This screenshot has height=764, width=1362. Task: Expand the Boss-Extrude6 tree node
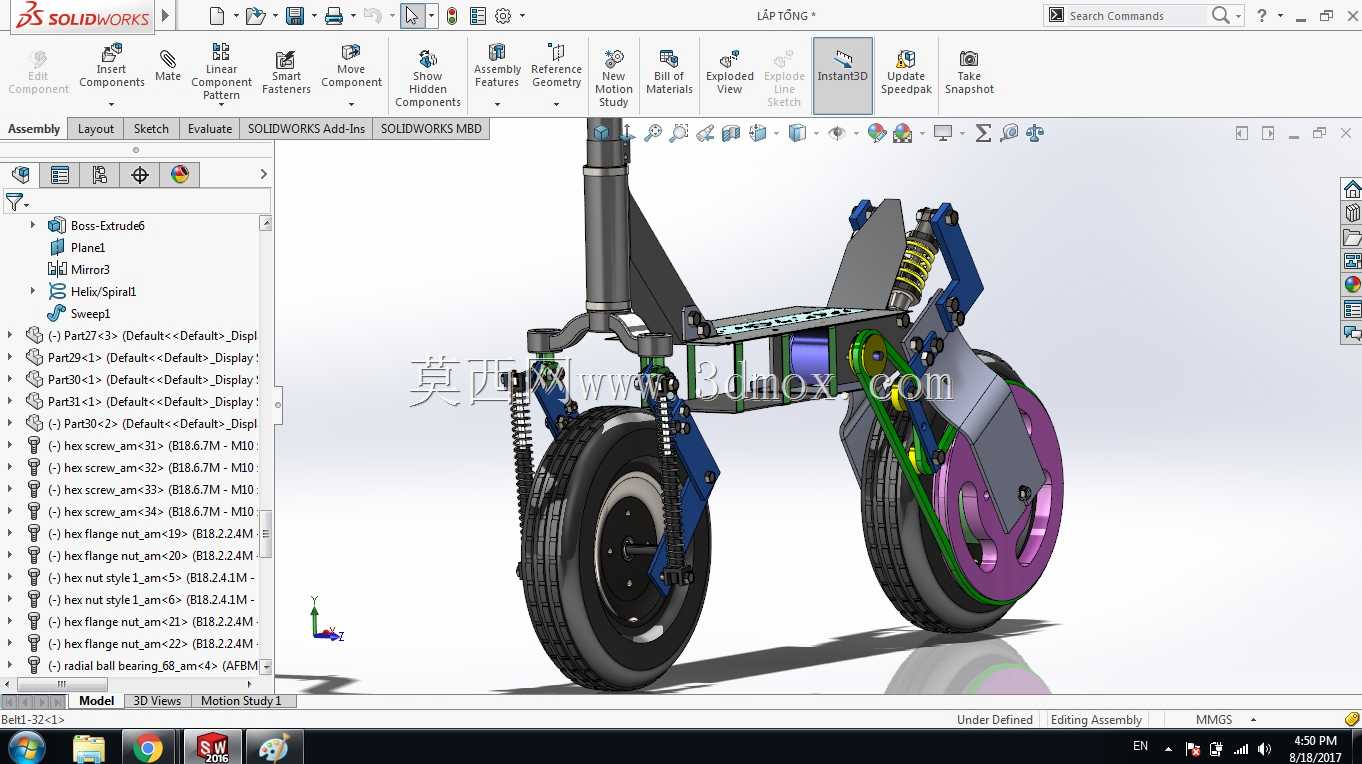pyautogui.click(x=32, y=226)
